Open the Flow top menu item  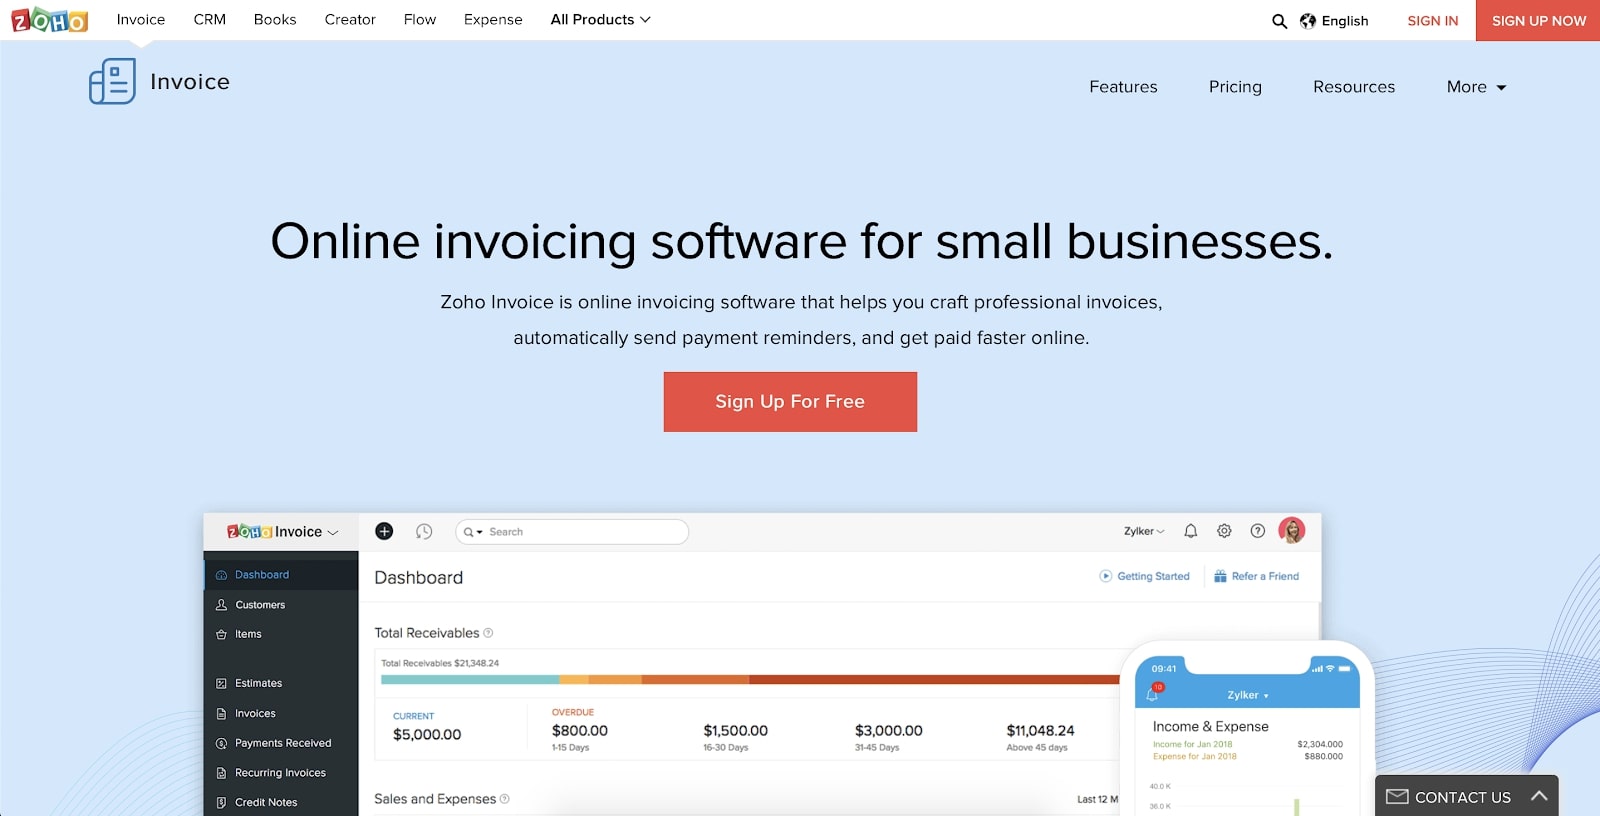tap(420, 19)
